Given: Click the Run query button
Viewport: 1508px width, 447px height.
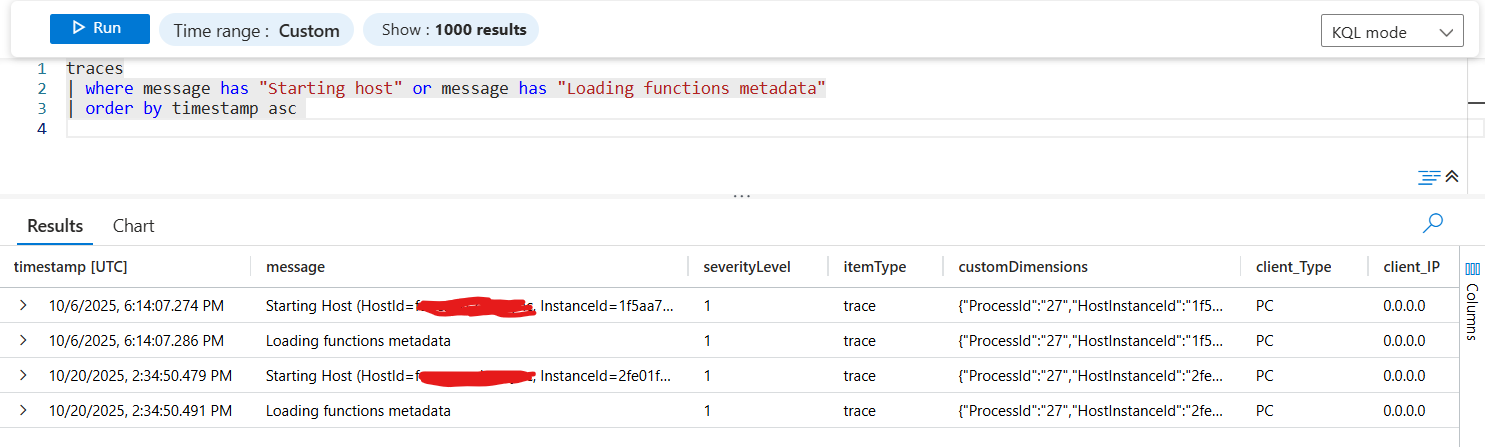Looking at the screenshot, I should [x=100, y=29].
